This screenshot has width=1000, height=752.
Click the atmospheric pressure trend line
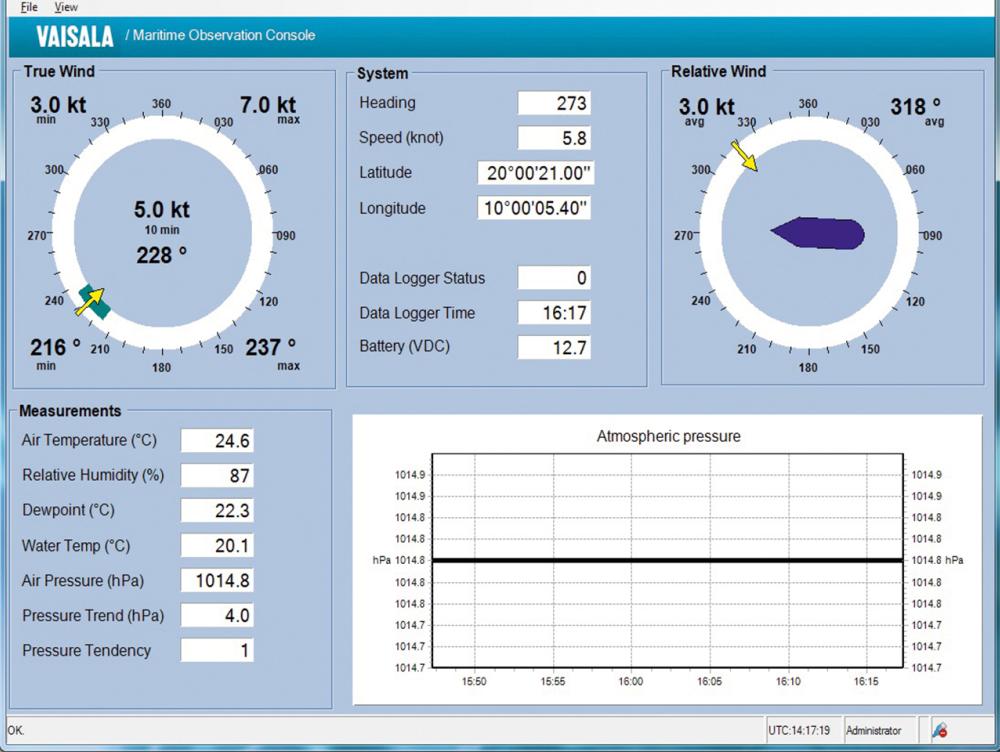(668, 560)
